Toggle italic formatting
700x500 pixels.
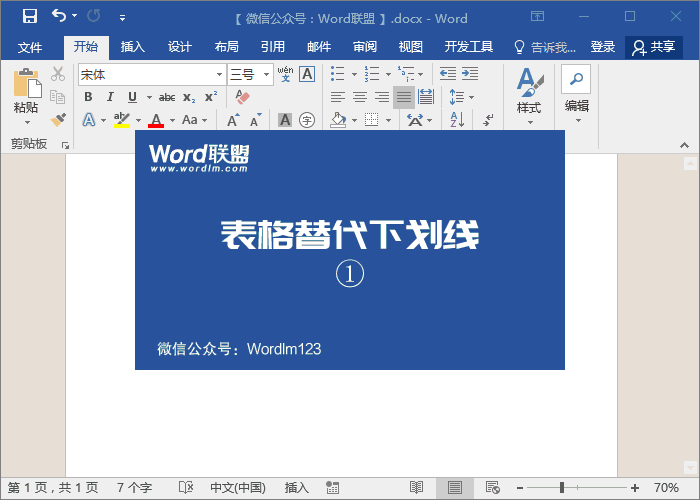[x=110, y=97]
